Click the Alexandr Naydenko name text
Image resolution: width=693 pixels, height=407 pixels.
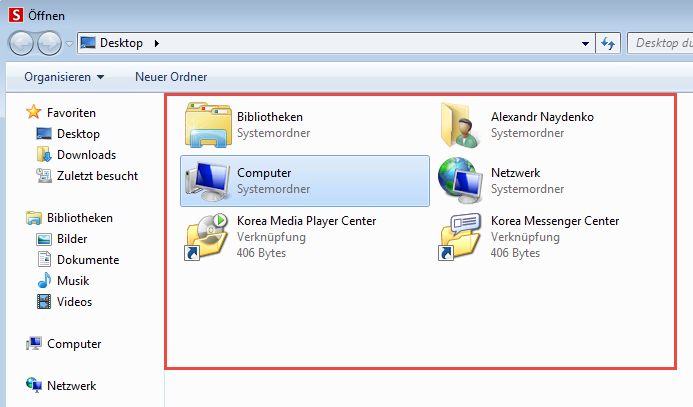tap(542, 117)
